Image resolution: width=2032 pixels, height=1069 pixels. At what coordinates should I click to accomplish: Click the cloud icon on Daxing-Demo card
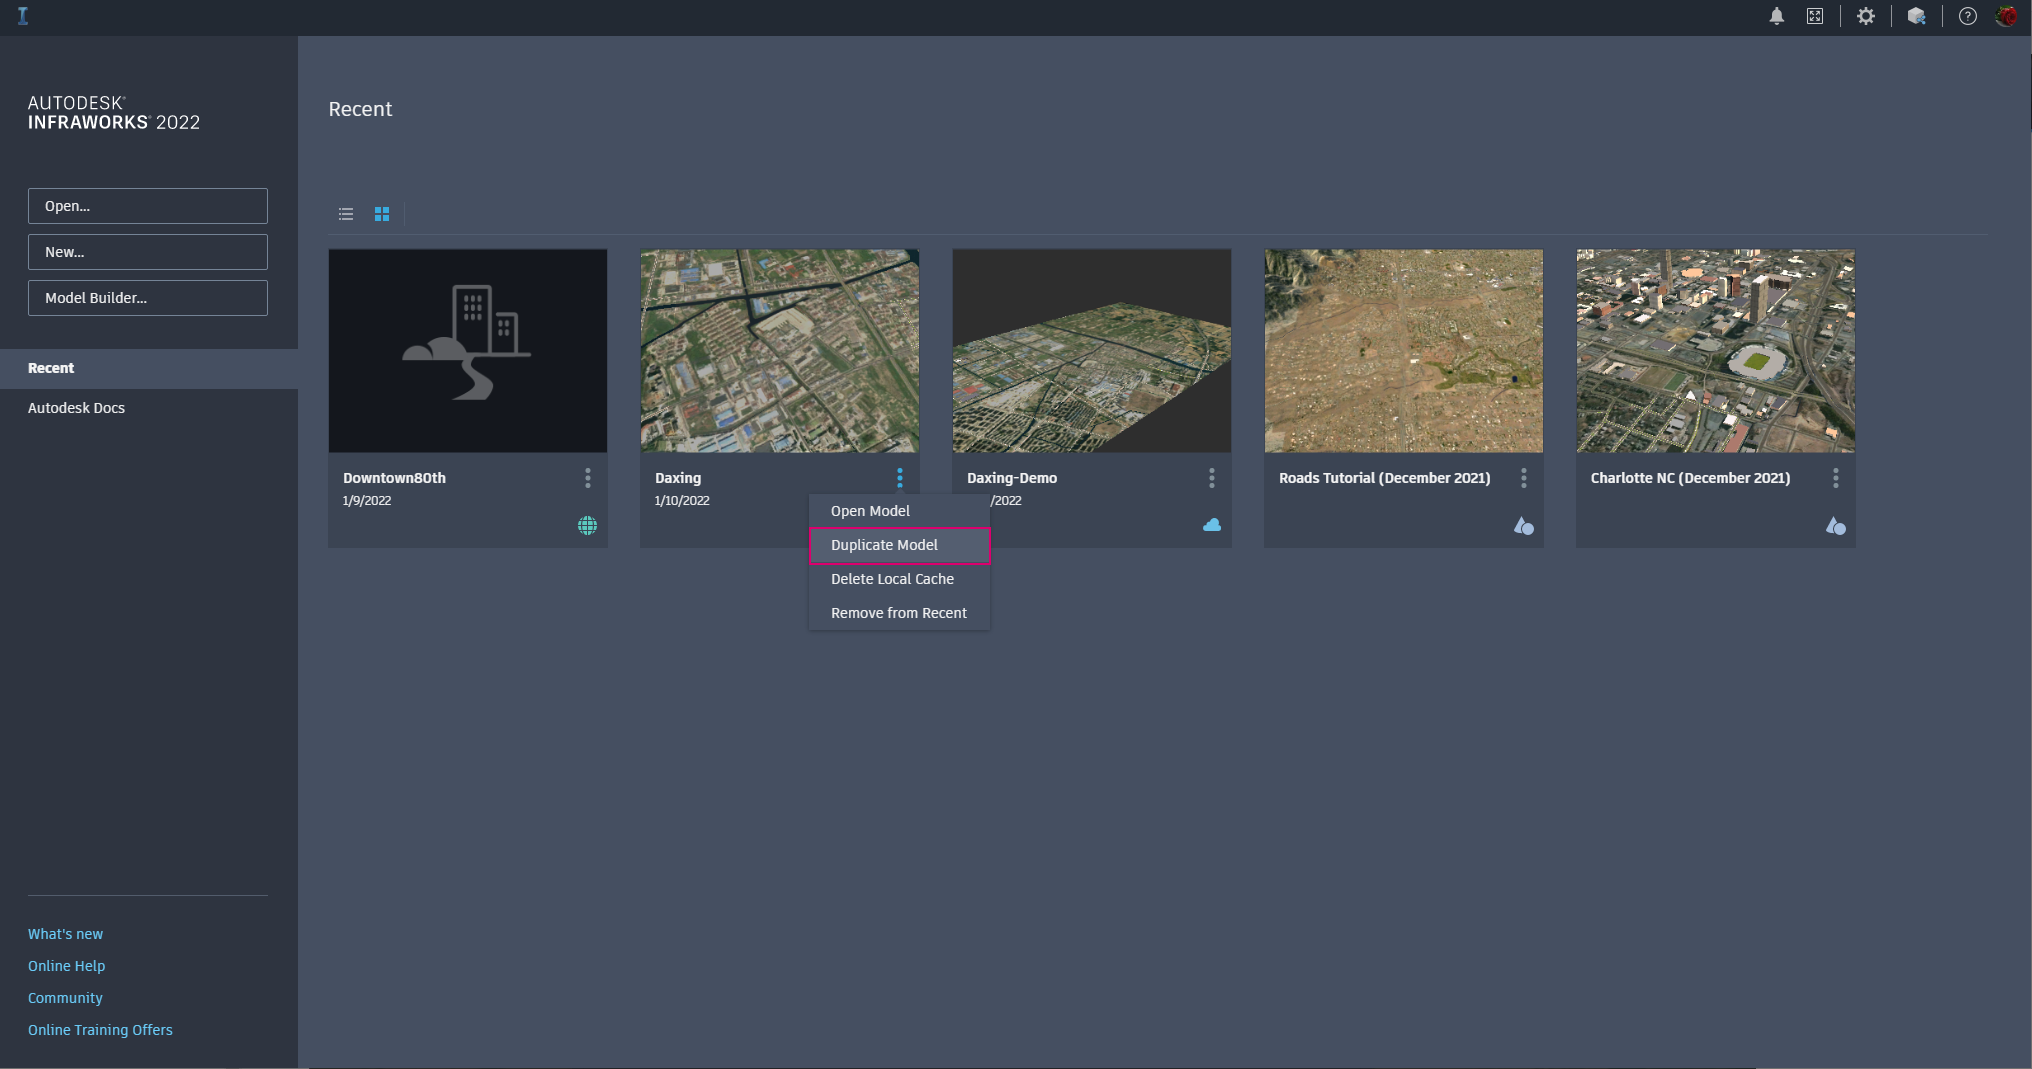1212,525
